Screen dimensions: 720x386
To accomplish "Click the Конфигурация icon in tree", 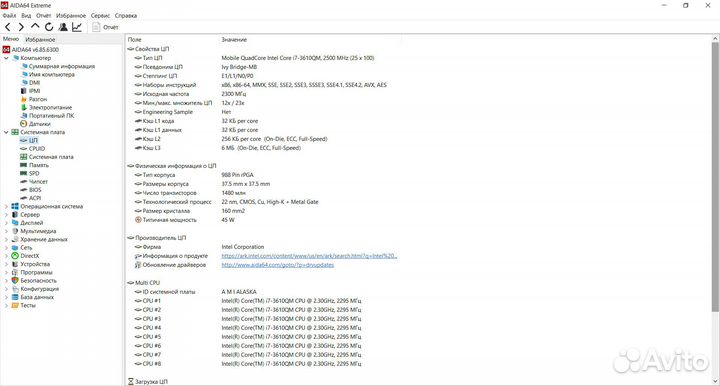I will click(15, 289).
